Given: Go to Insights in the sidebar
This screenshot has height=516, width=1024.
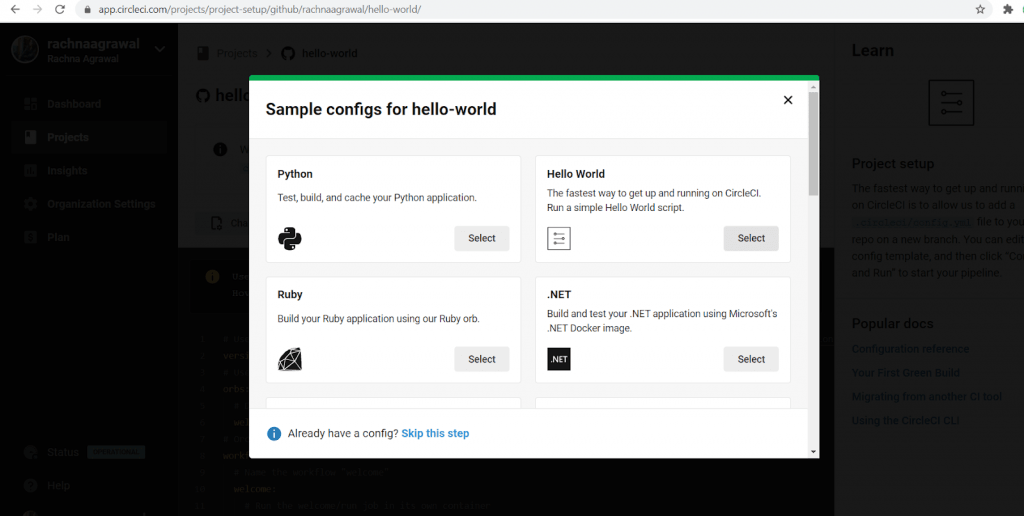Looking at the screenshot, I should (x=67, y=171).
